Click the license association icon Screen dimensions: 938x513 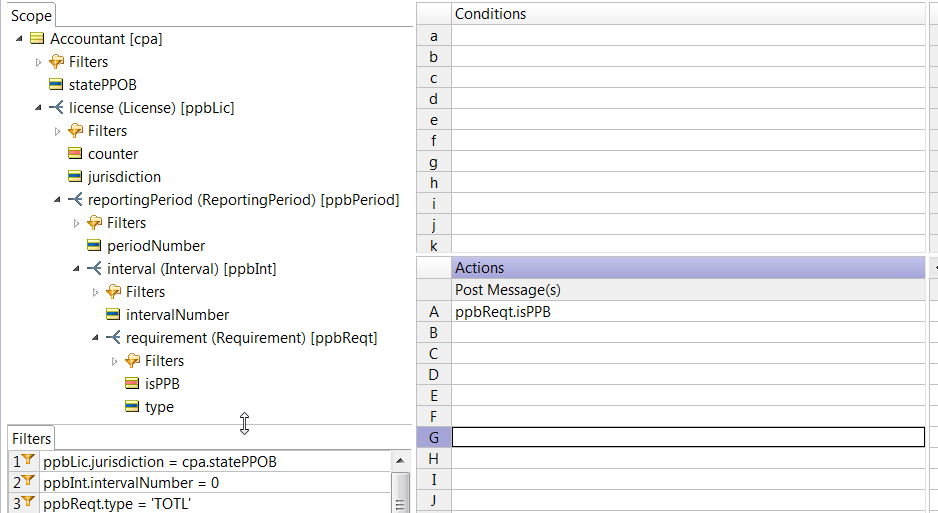tap(56, 108)
